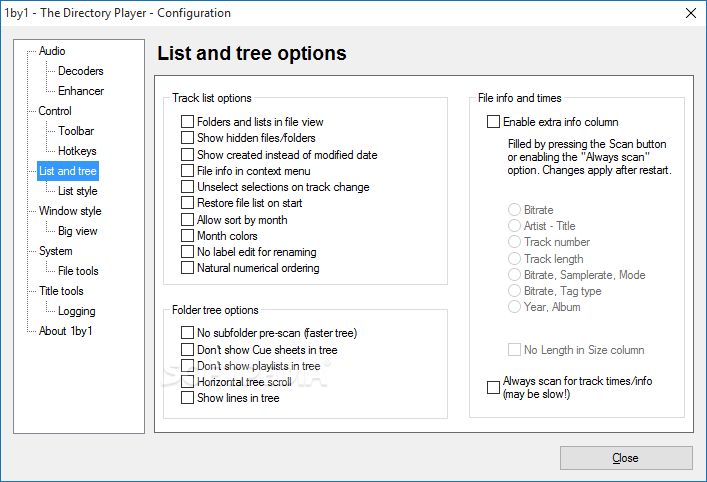707x482 pixels.
Task: Select the Bitrate radio option
Action: coord(514,210)
